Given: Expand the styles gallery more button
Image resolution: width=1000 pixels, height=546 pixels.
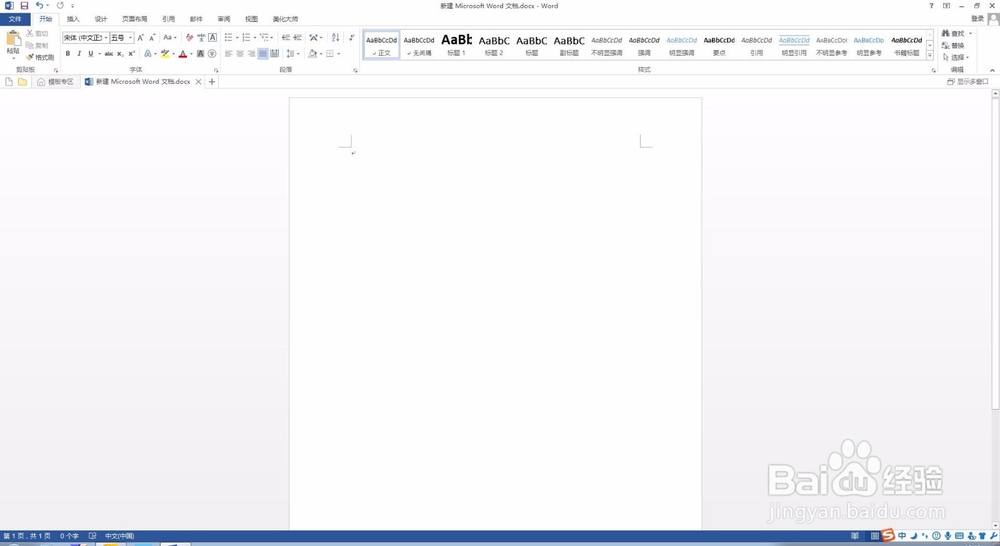Looking at the screenshot, I should 930,56.
